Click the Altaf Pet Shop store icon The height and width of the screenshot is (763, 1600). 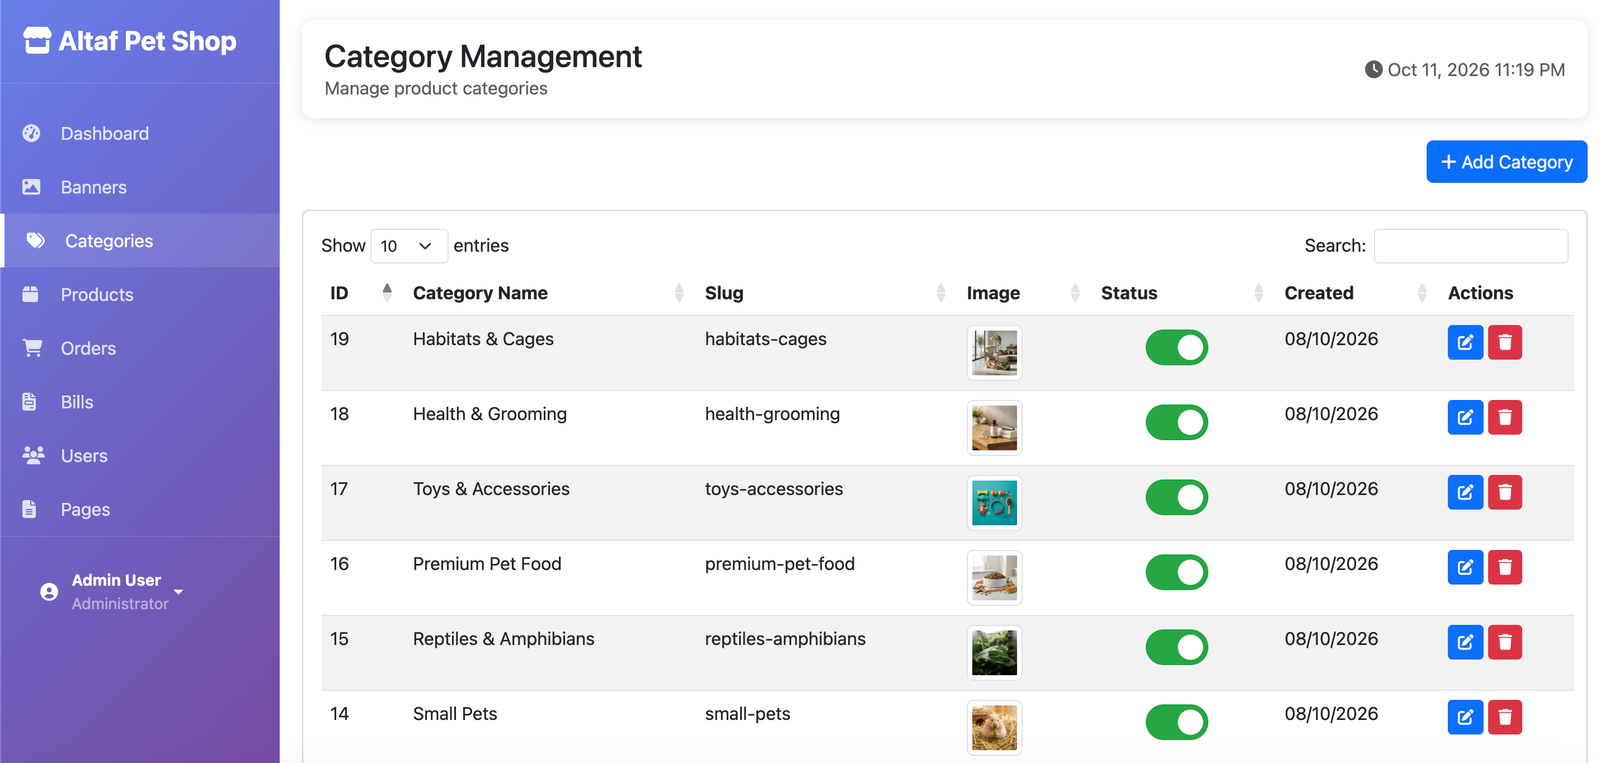[37, 41]
